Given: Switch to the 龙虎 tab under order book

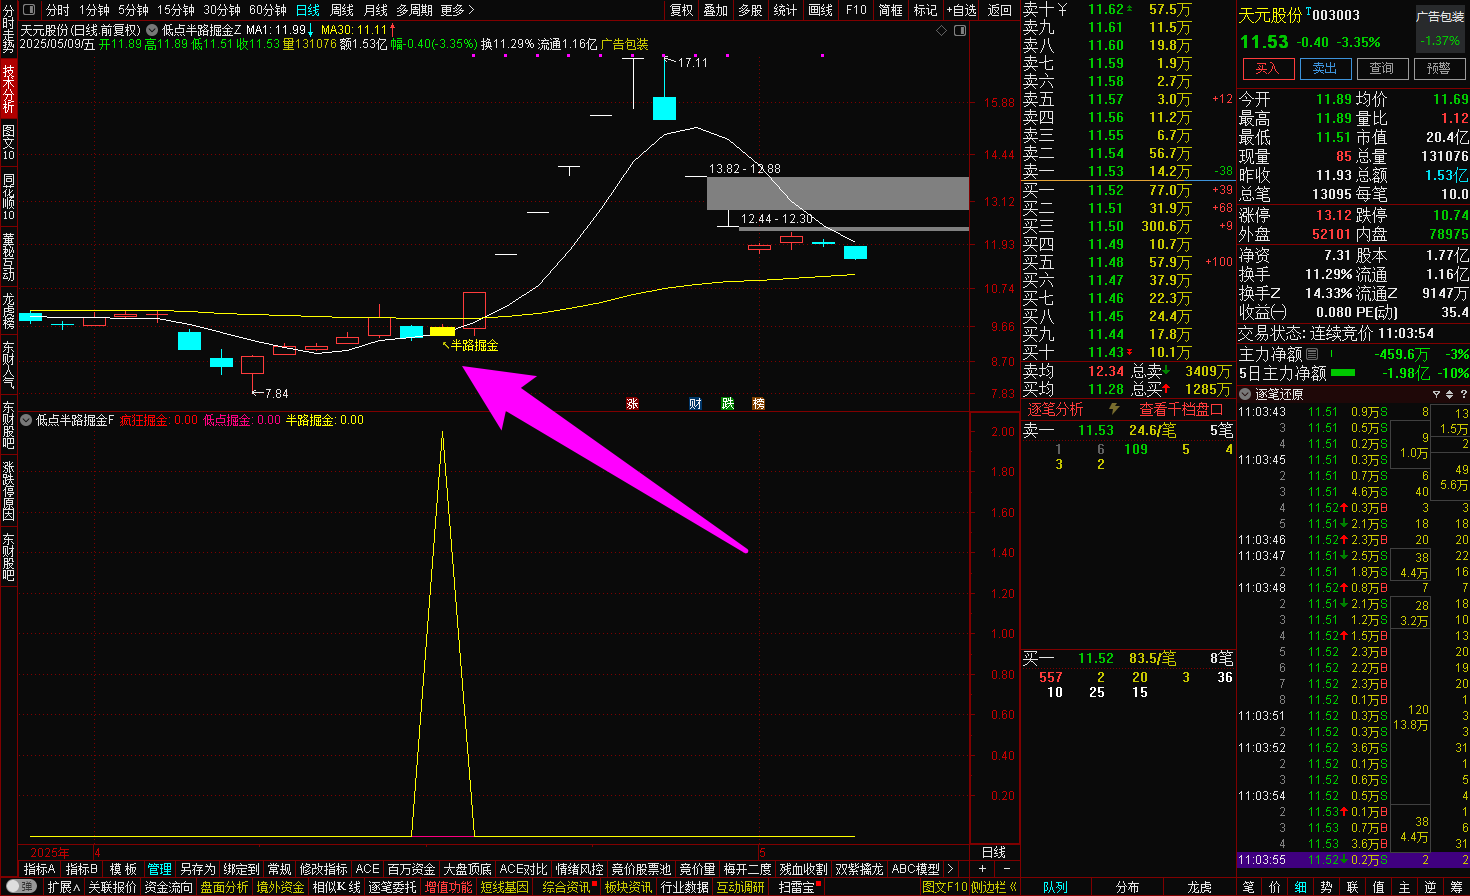Looking at the screenshot, I should pyautogui.click(x=1199, y=887).
